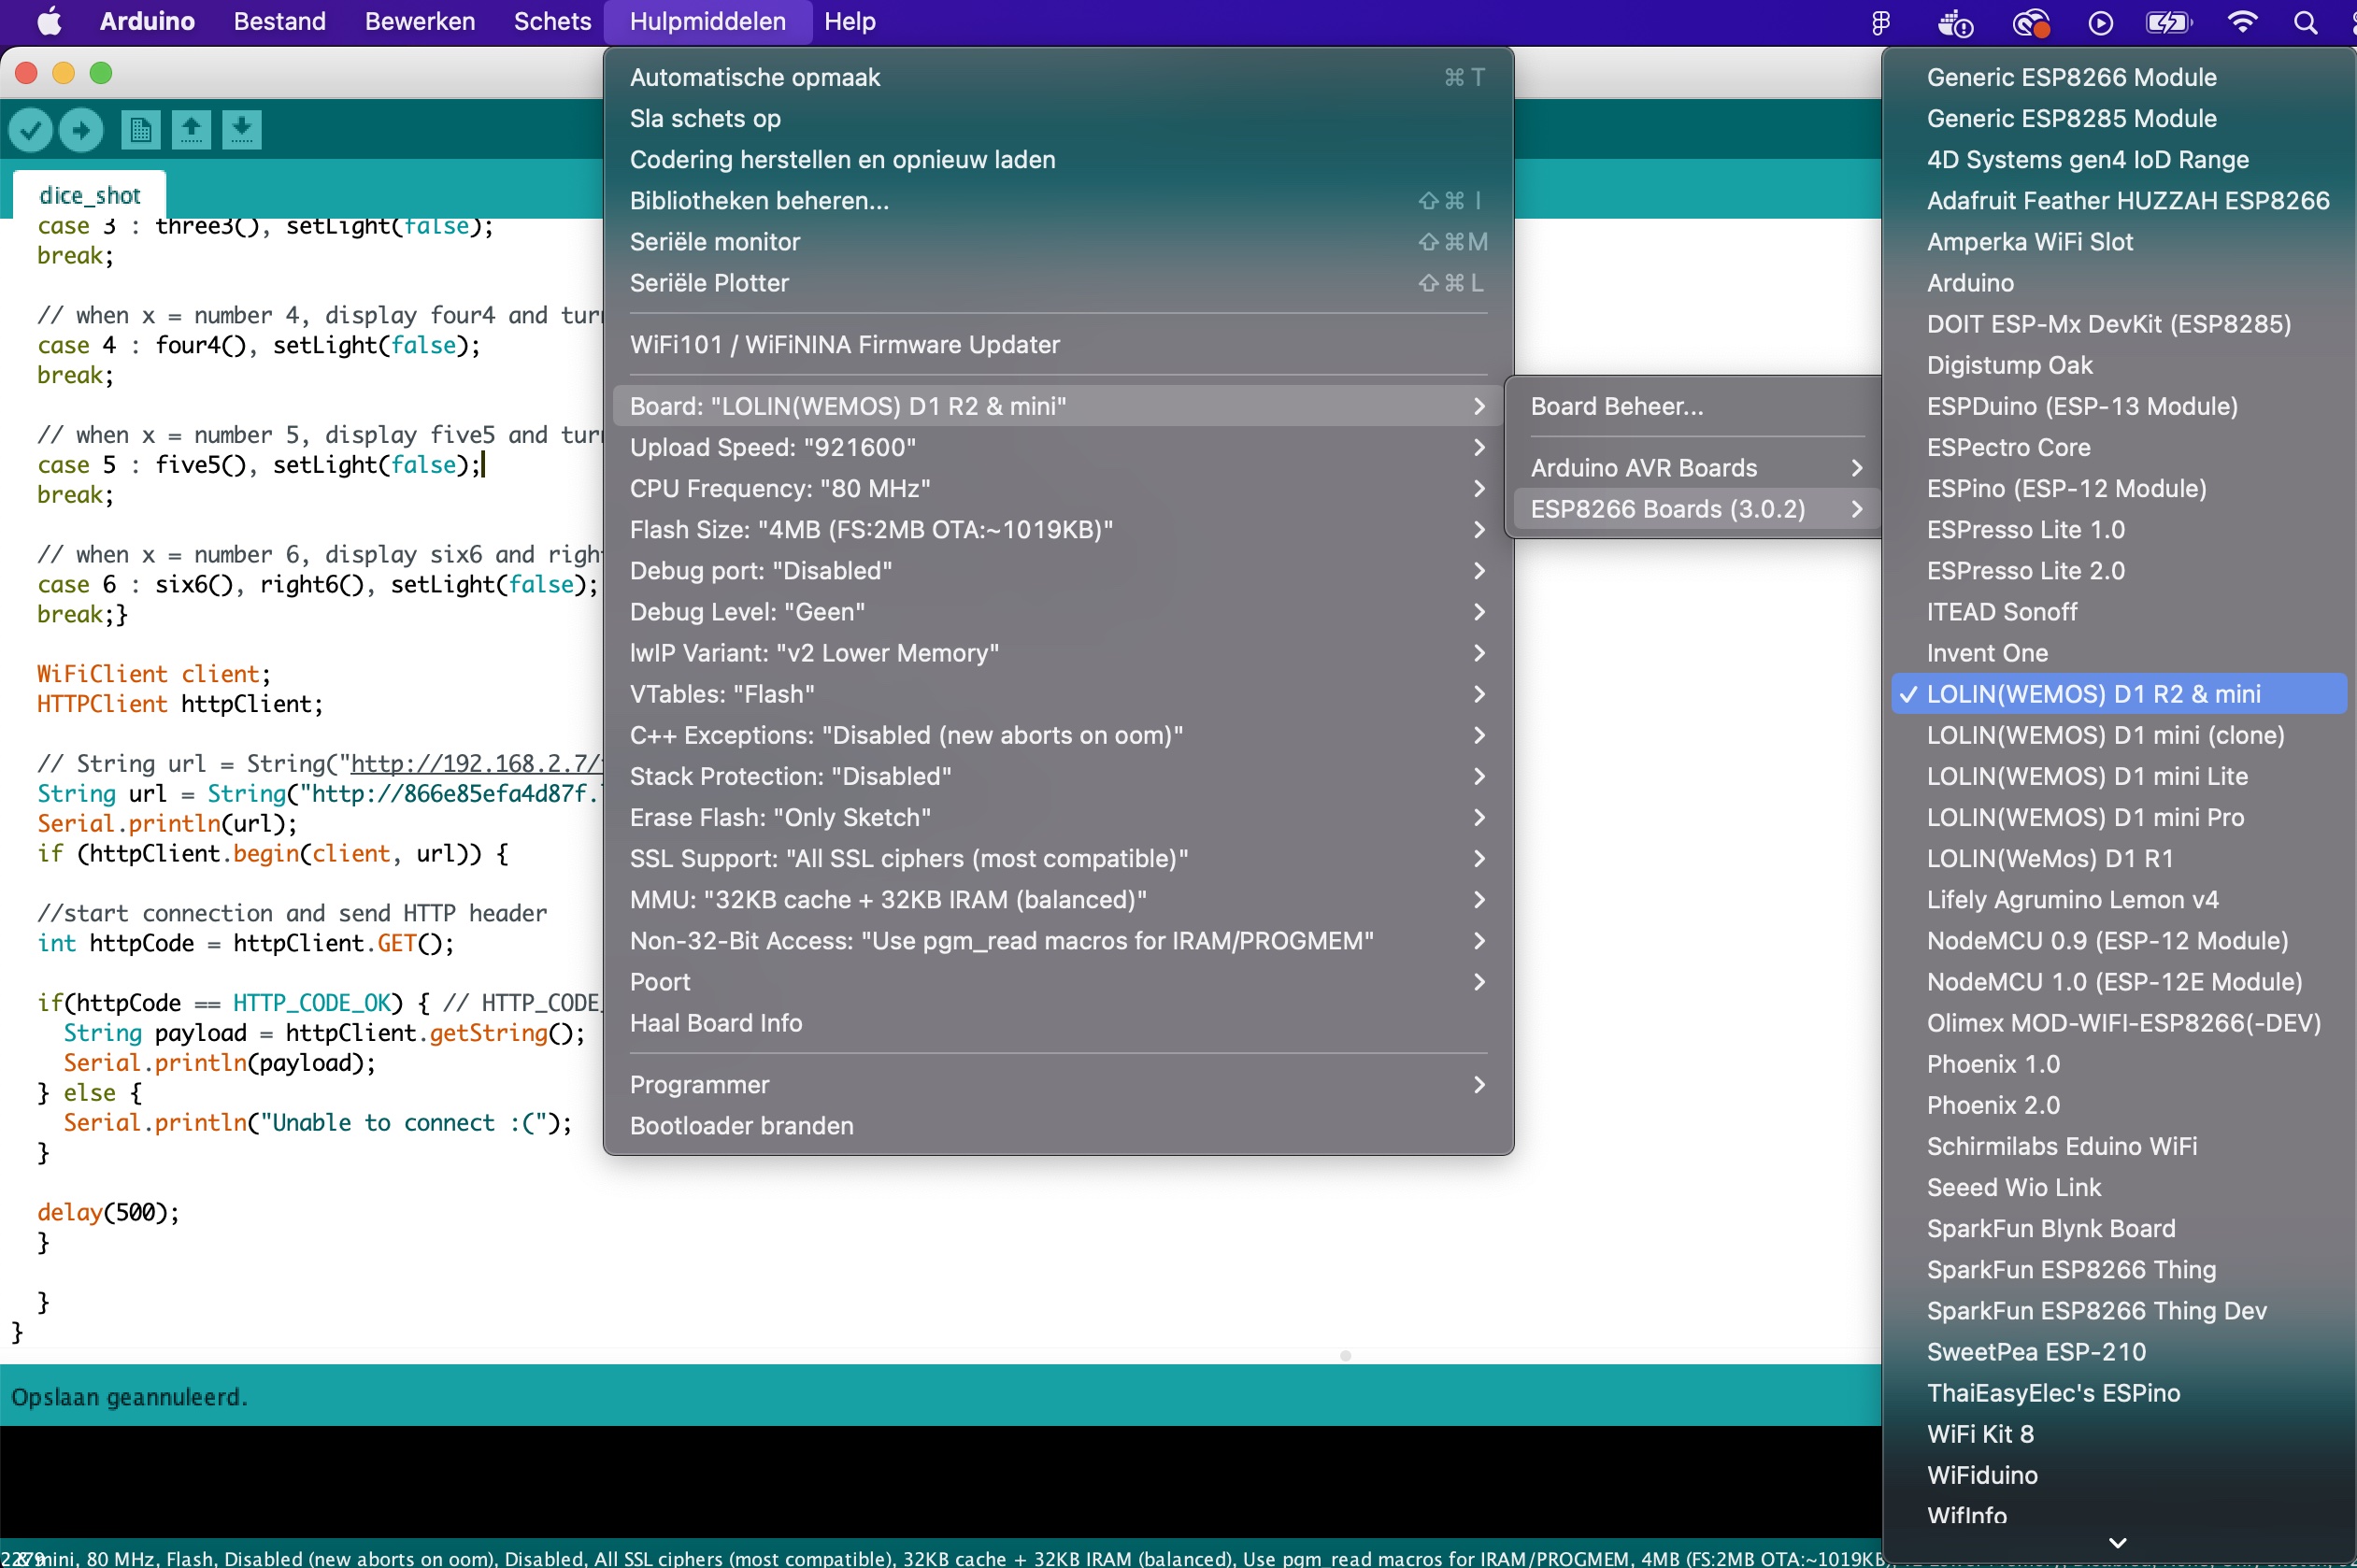This screenshot has width=2357, height=1568.
Task: Click Sla schets op entry
Action: click(x=1058, y=118)
